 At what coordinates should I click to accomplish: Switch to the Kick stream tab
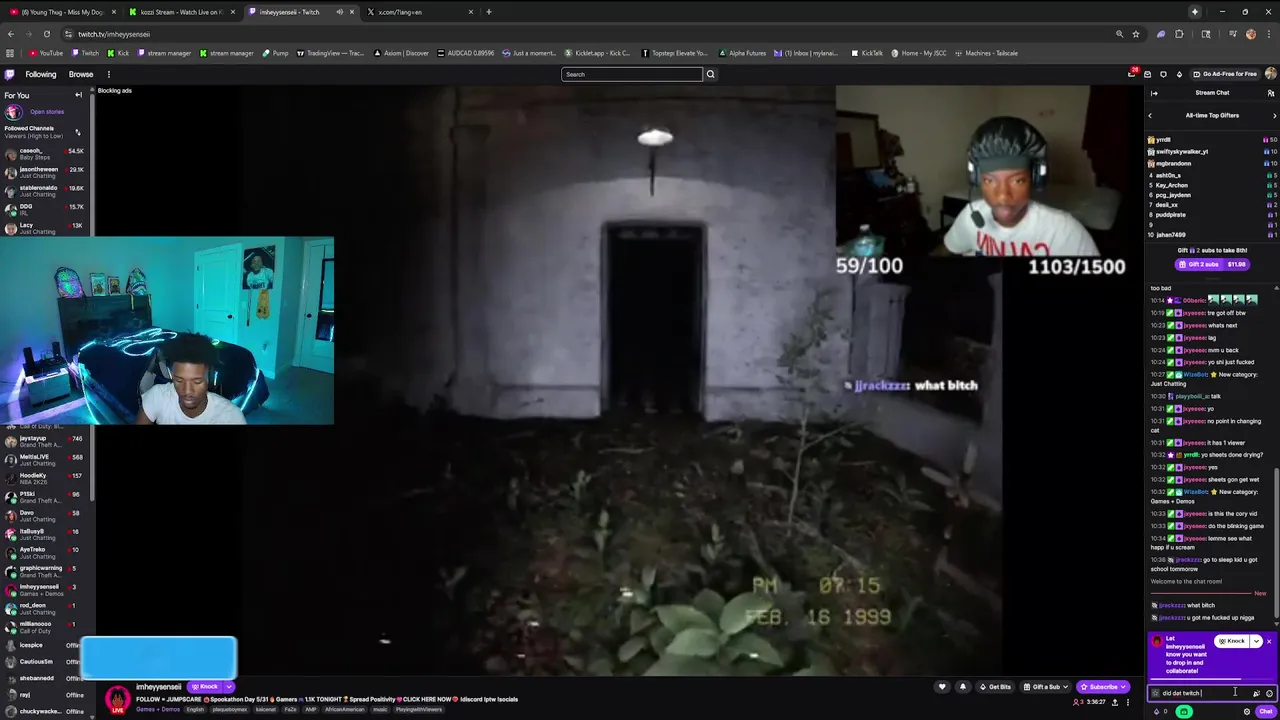[x=179, y=12]
